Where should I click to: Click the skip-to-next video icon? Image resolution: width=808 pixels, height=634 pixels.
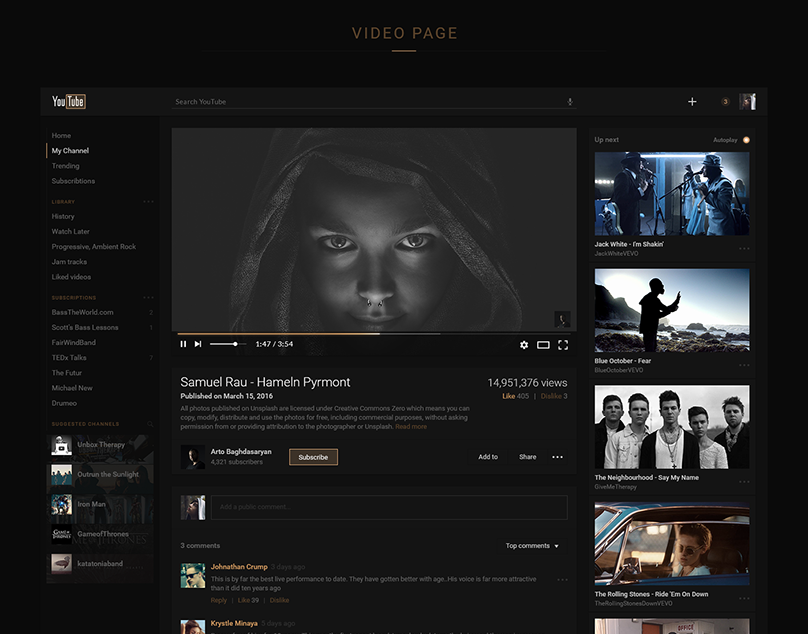click(198, 344)
